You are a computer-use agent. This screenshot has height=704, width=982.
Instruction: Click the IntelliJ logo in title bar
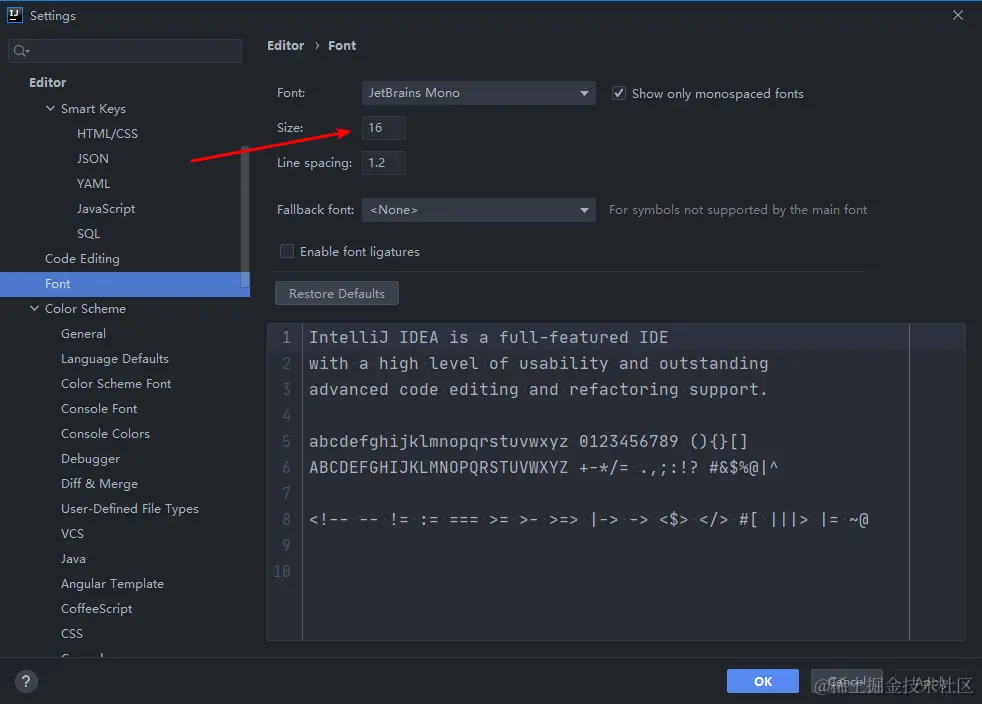coord(14,15)
